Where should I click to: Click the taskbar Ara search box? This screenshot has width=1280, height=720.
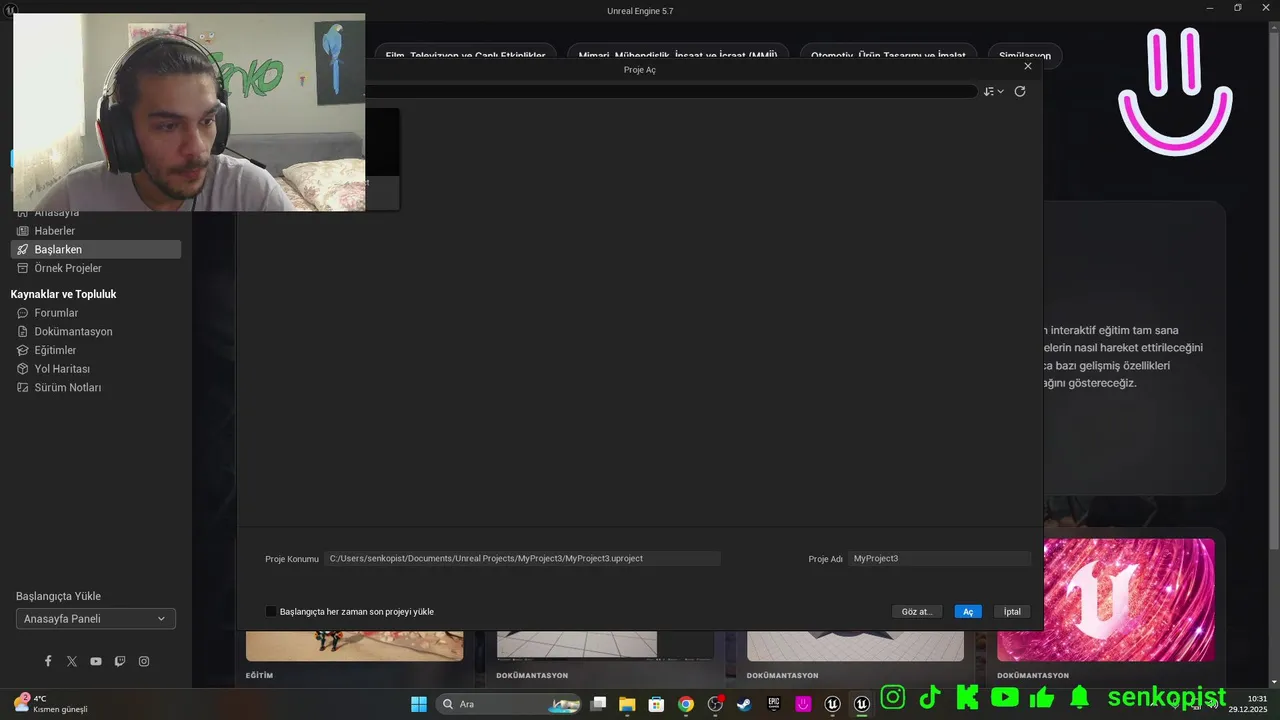(510, 704)
